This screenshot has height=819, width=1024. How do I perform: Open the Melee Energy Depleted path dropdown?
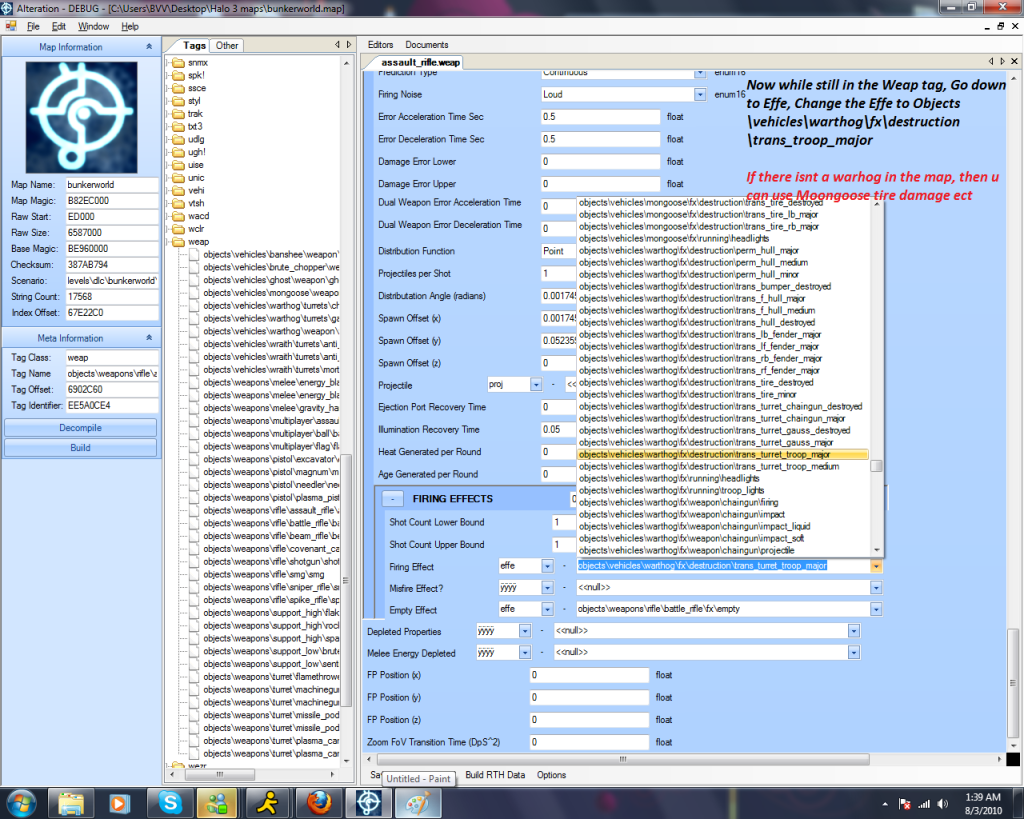854,652
